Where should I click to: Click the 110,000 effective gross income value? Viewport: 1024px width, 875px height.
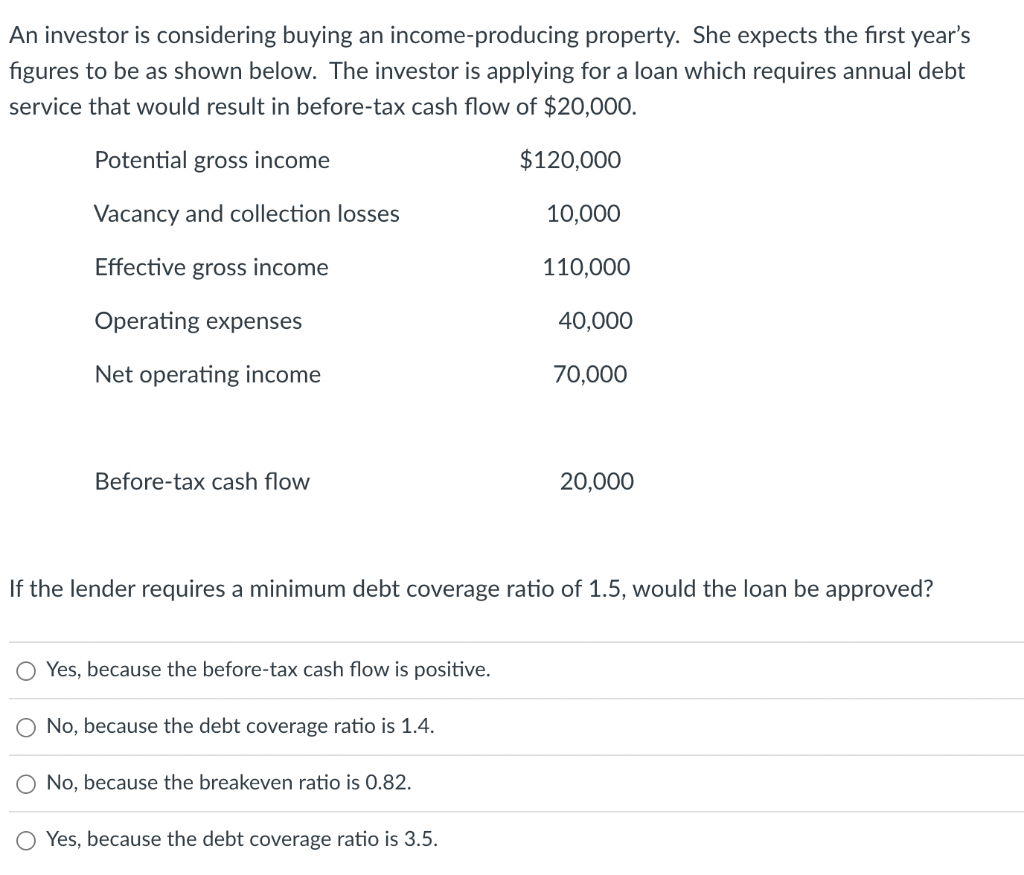(586, 268)
